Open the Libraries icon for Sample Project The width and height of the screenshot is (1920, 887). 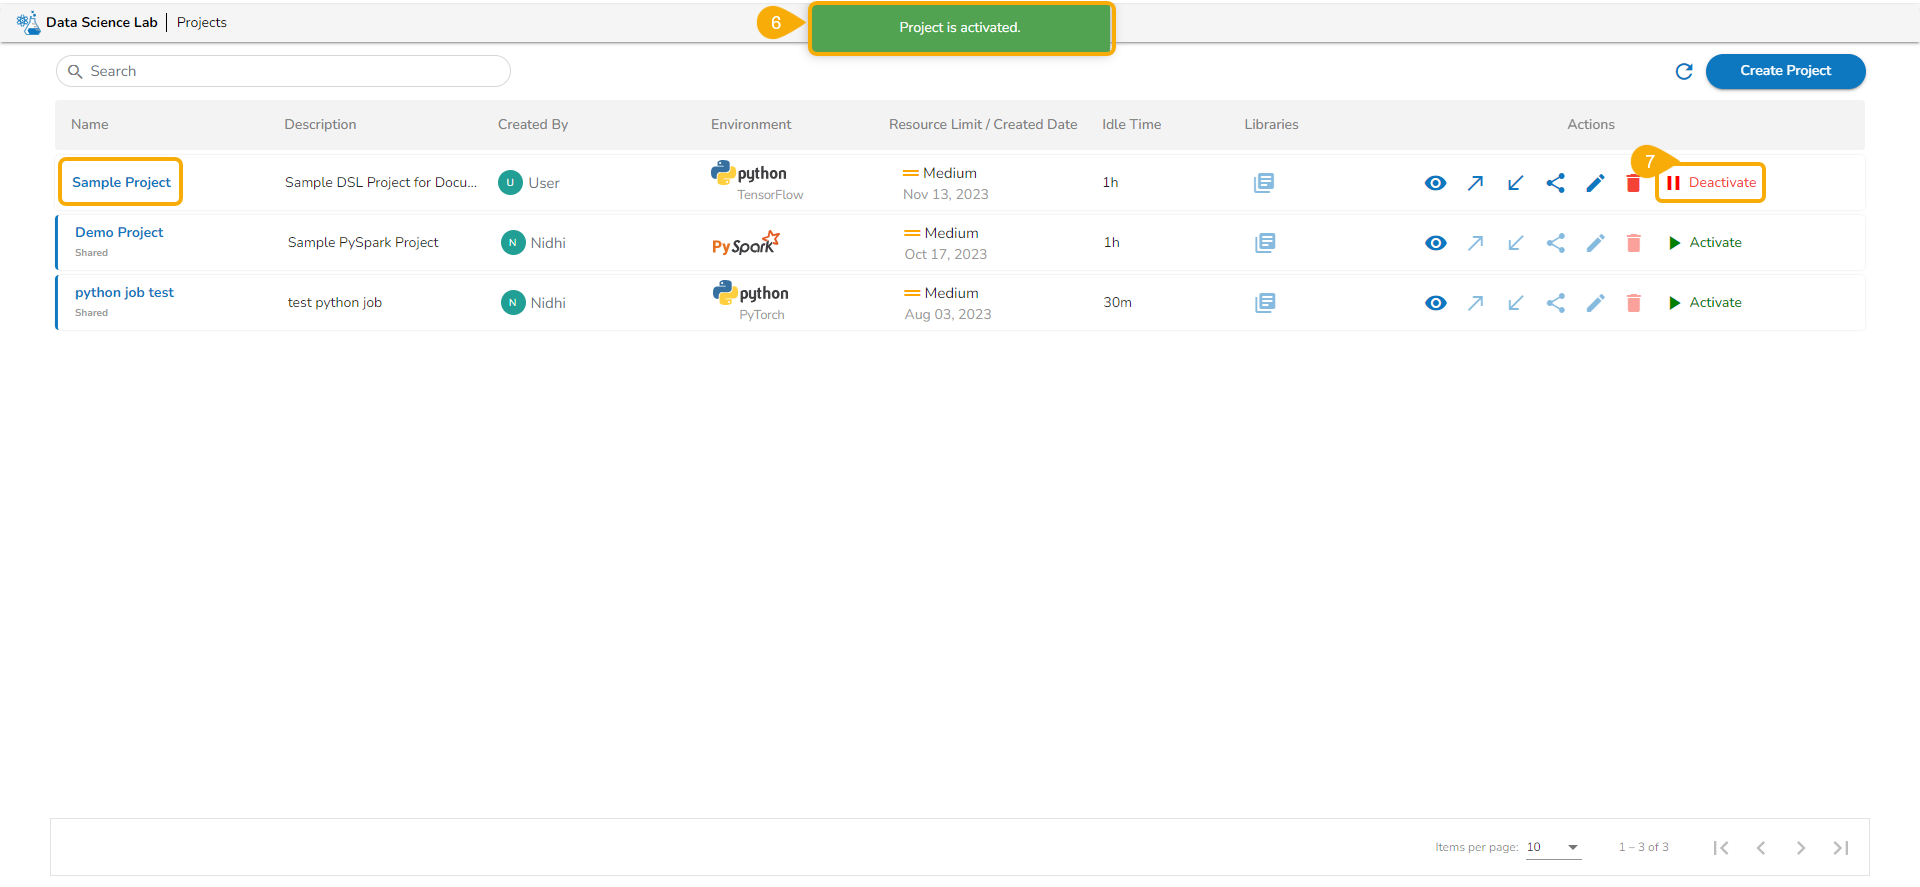pyautogui.click(x=1264, y=183)
